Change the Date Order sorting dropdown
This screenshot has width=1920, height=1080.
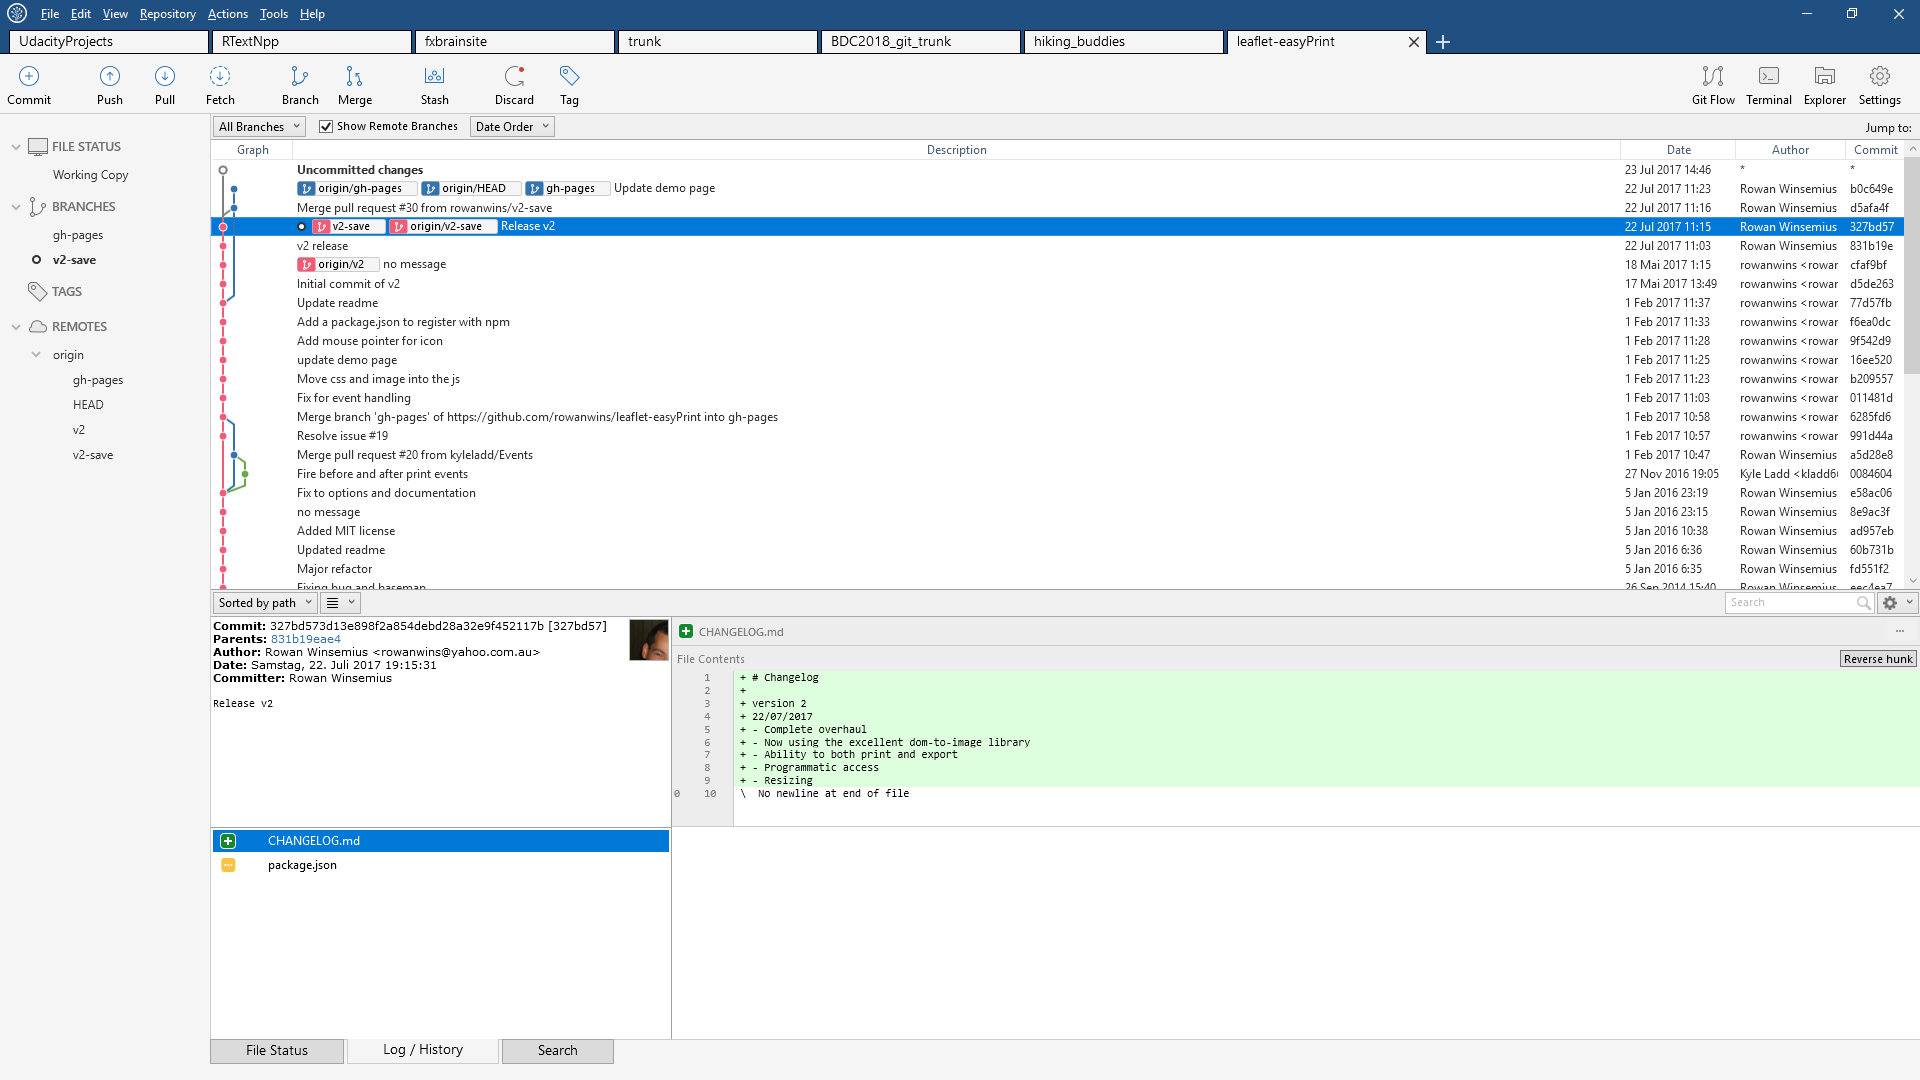[x=511, y=126]
